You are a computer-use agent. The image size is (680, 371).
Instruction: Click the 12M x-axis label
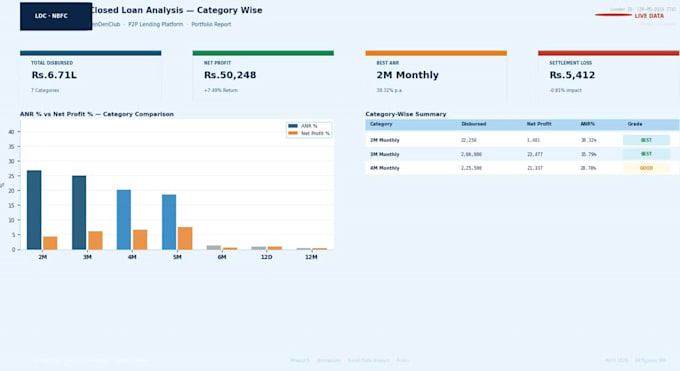click(311, 257)
